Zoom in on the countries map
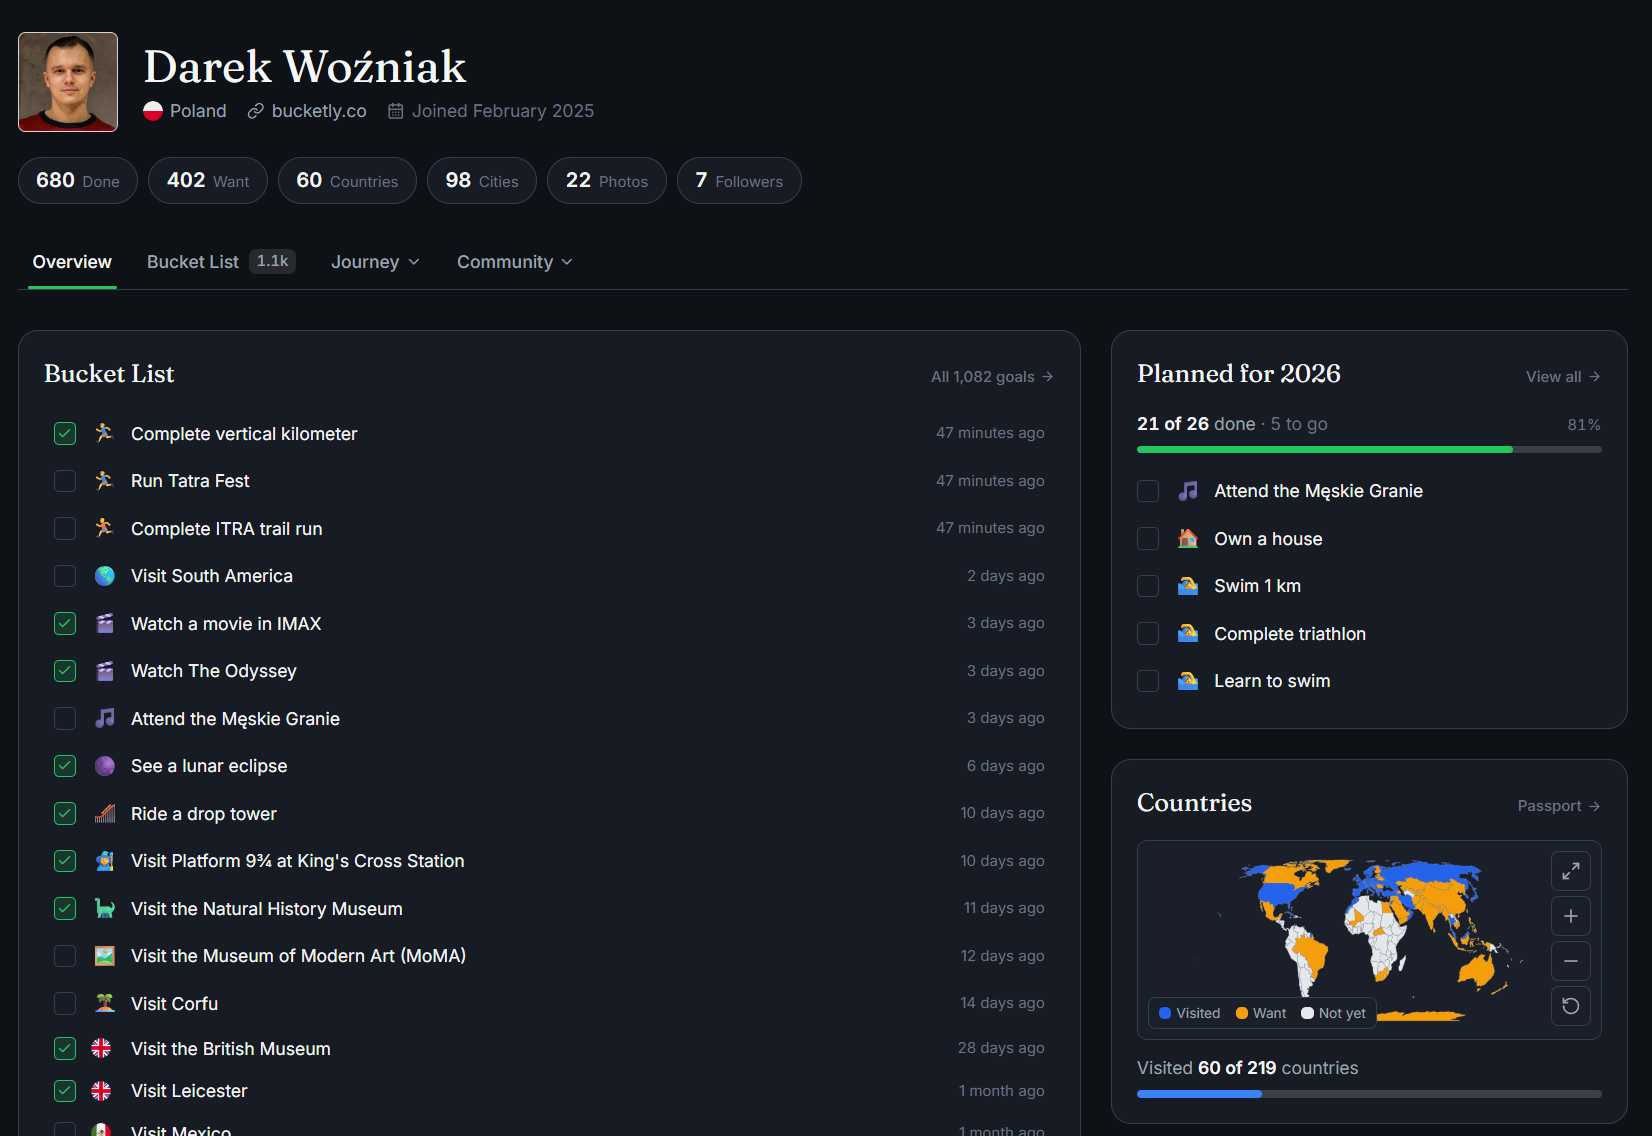Screen dimensions: 1652x1136 (x=1571, y=916)
